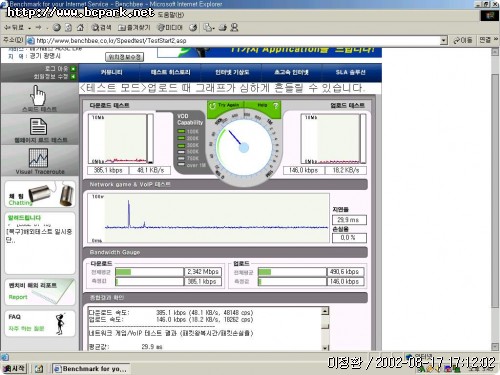Refresh the page with the Refresh icon
The image size is (500, 375).
pos(68,28)
